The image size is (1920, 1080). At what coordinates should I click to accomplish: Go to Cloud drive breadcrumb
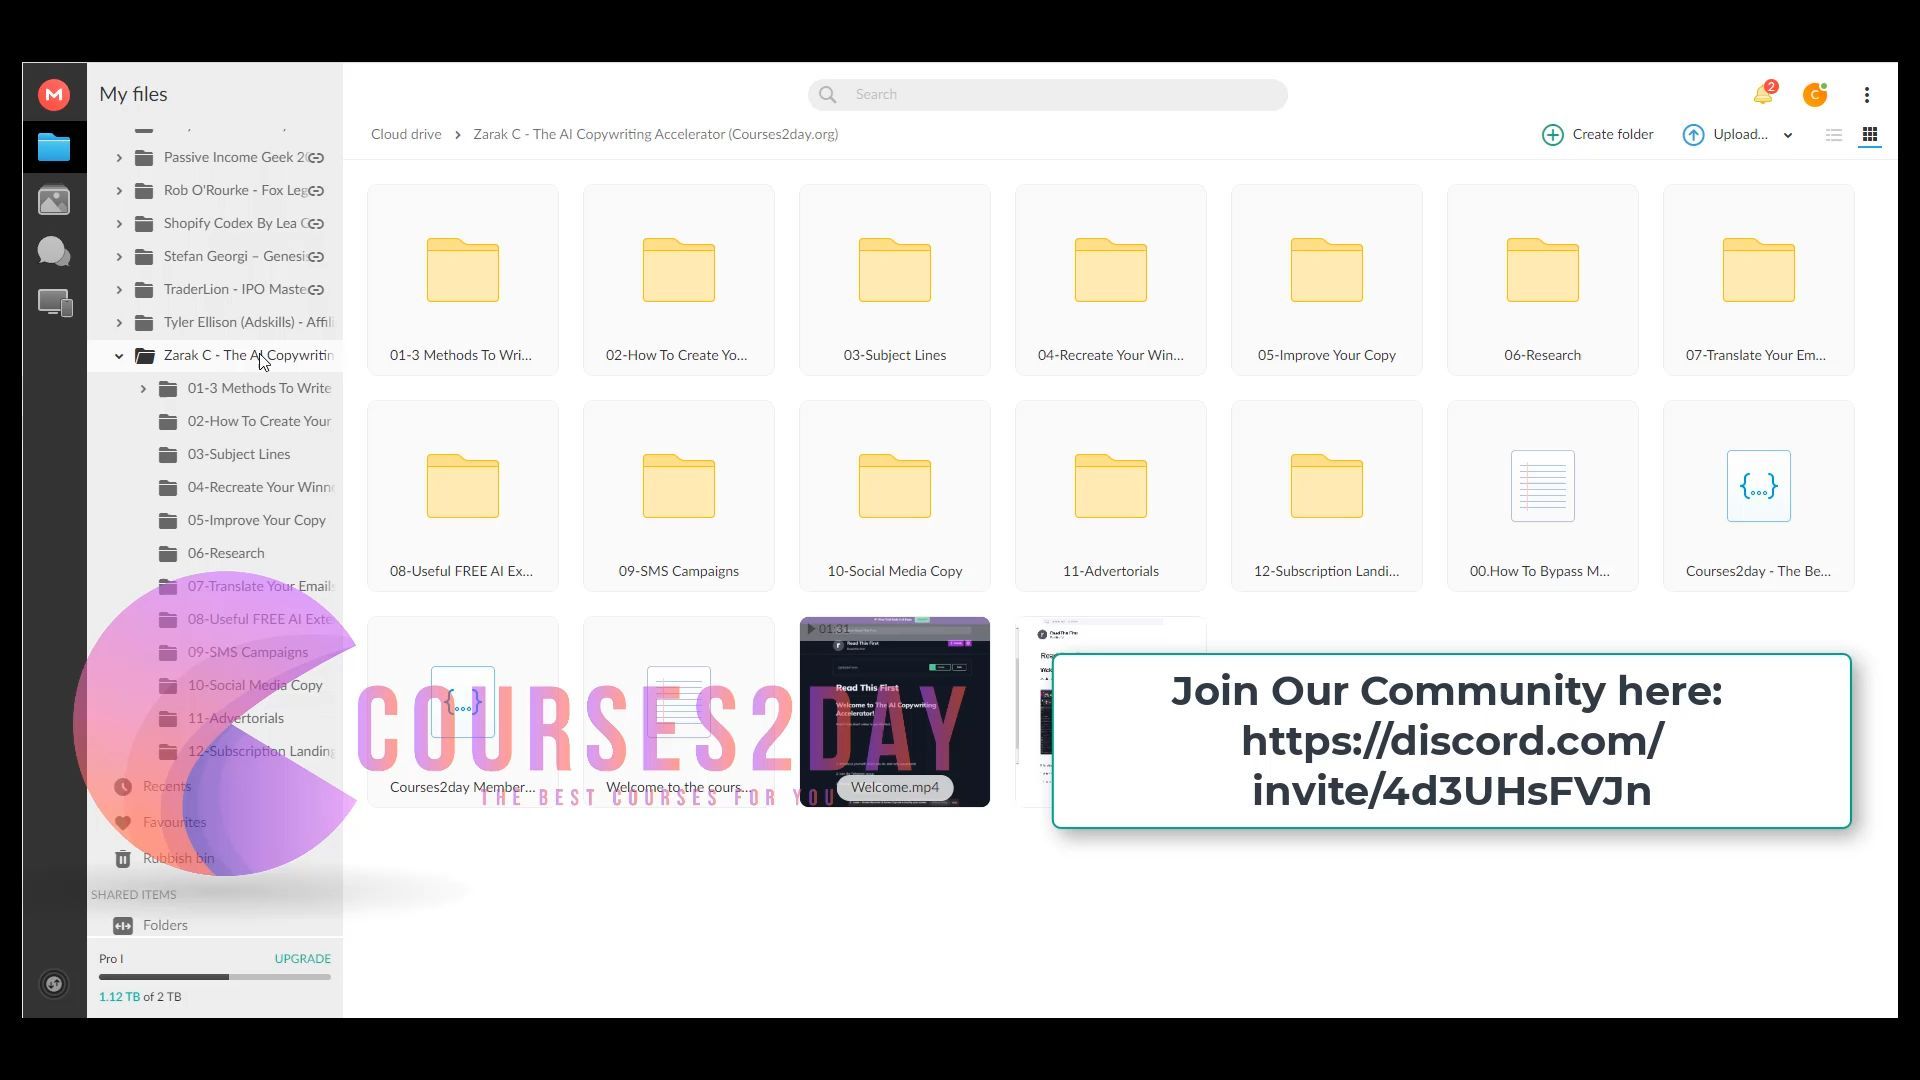point(406,134)
